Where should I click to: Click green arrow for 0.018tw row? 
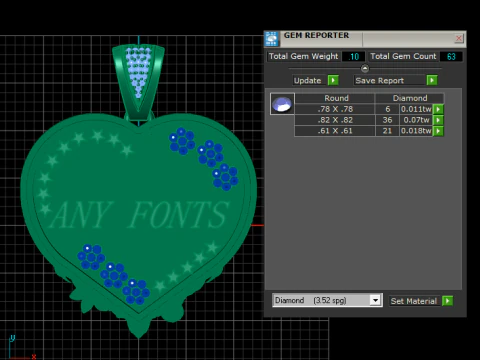[438, 131]
